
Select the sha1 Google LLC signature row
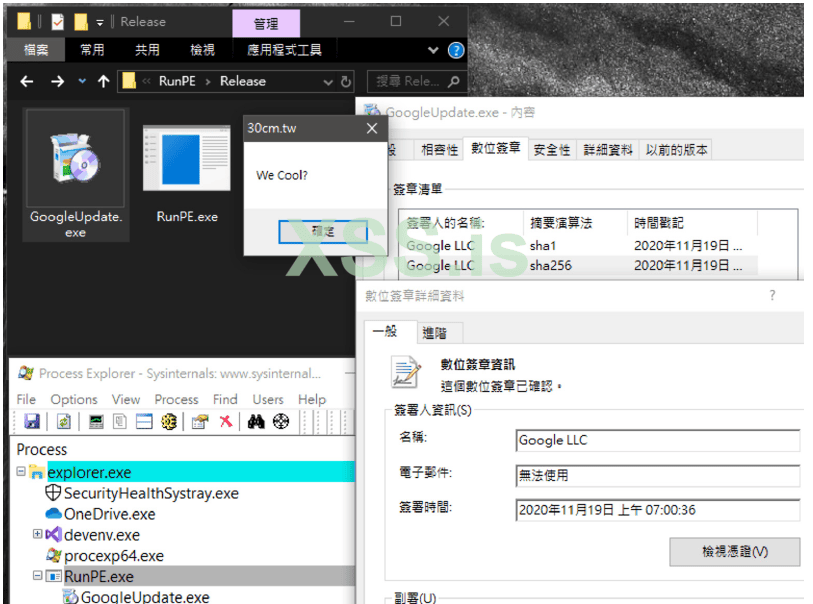coord(578,245)
